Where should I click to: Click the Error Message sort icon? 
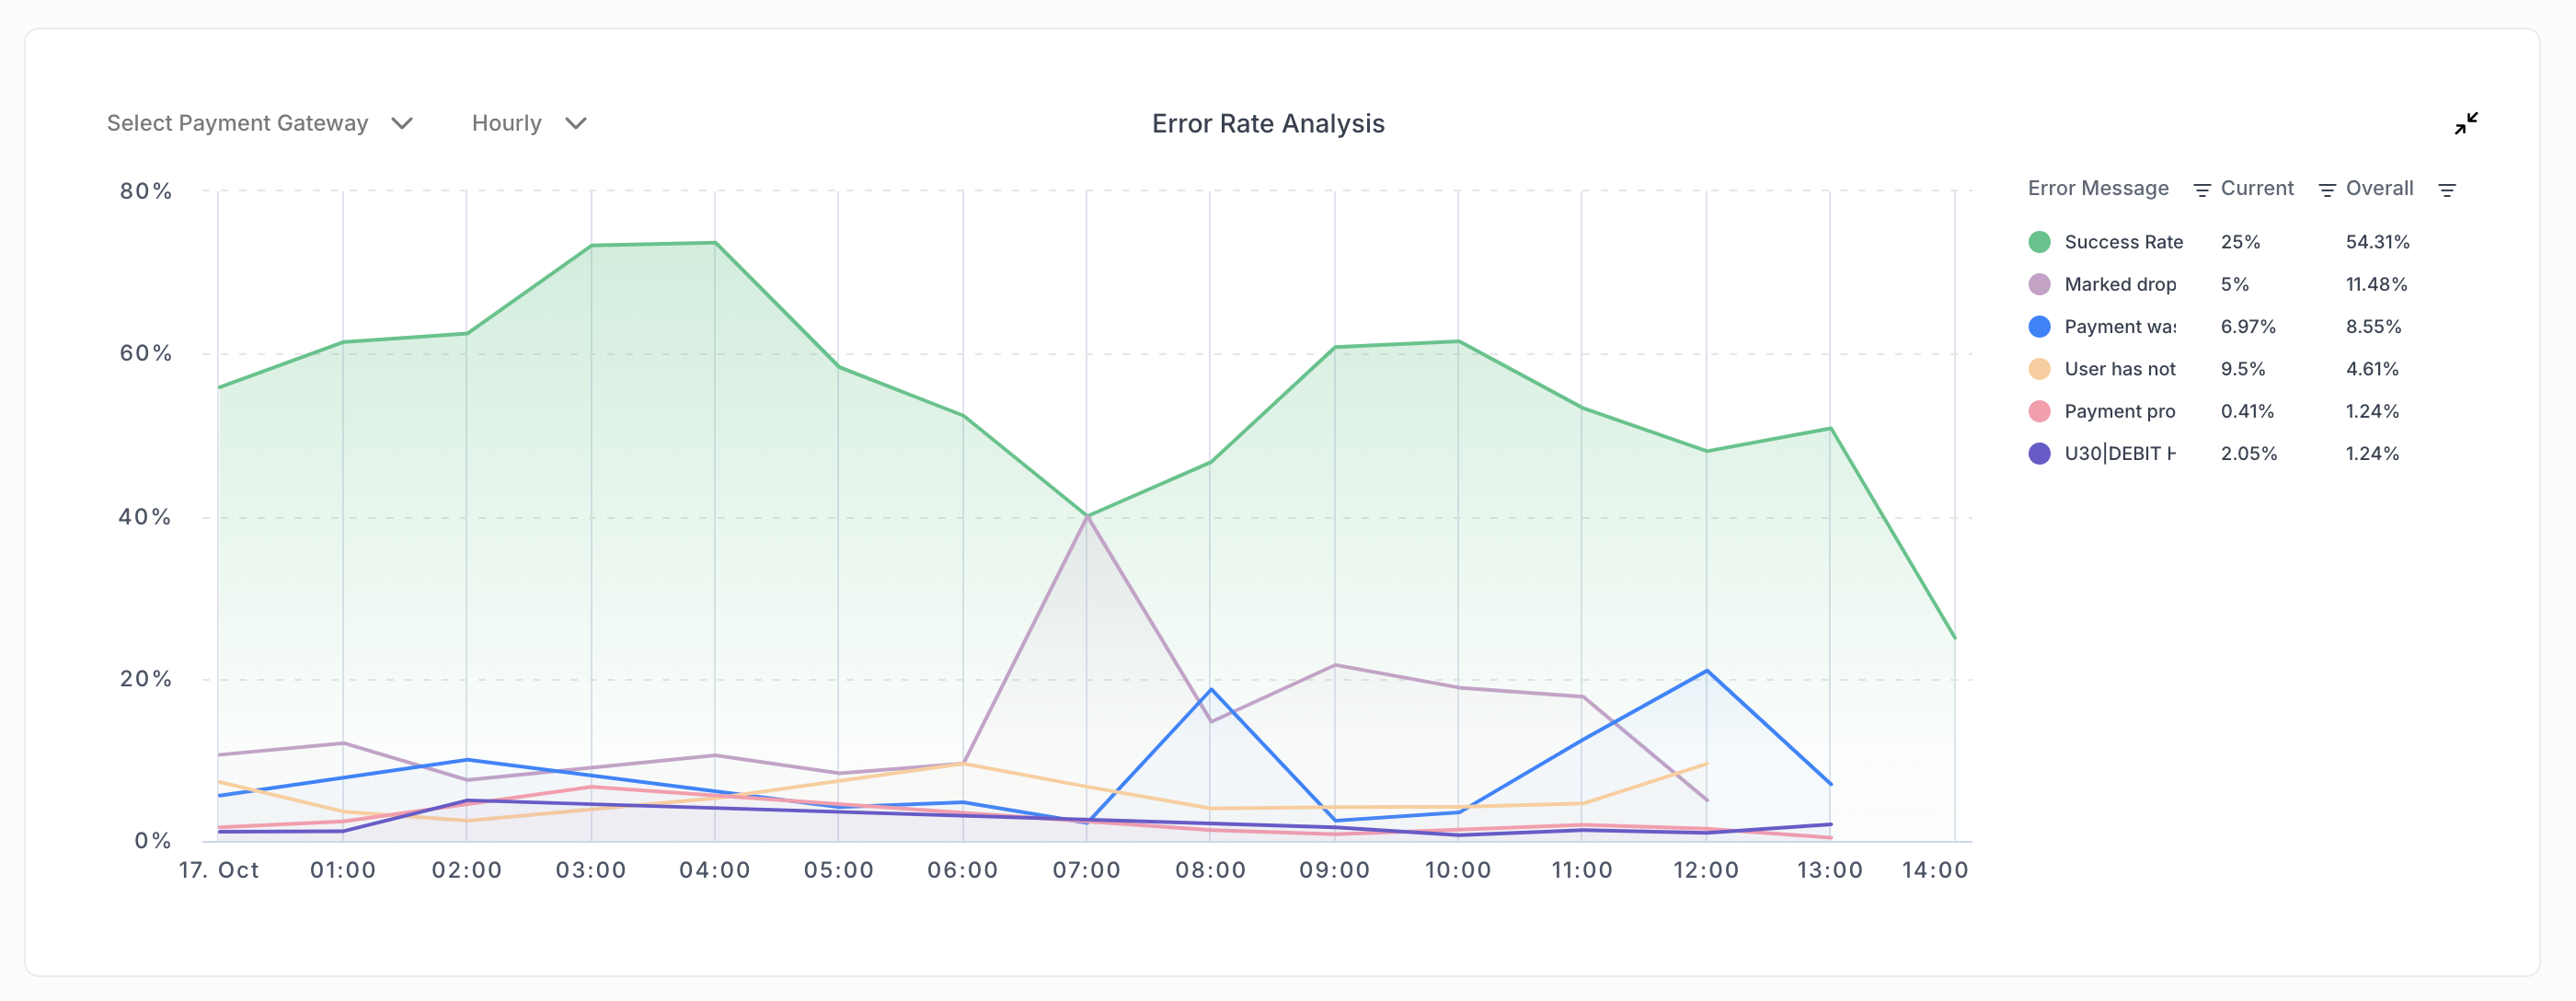pyautogui.click(x=2201, y=190)
